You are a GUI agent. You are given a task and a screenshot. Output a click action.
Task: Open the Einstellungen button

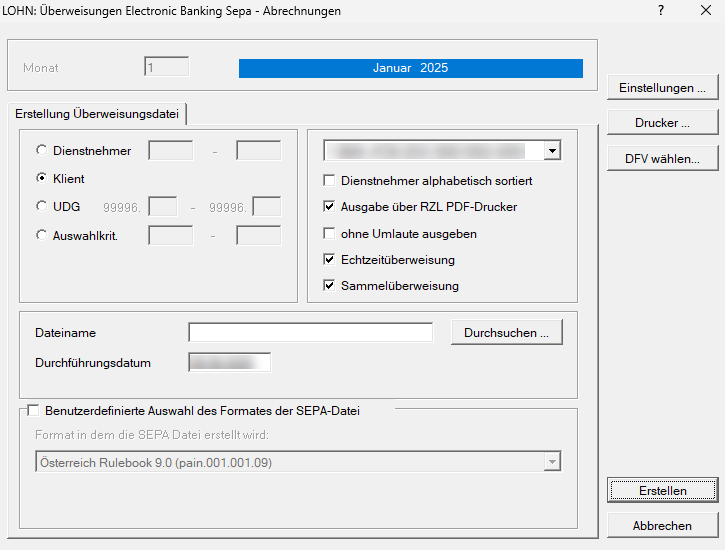662,88
